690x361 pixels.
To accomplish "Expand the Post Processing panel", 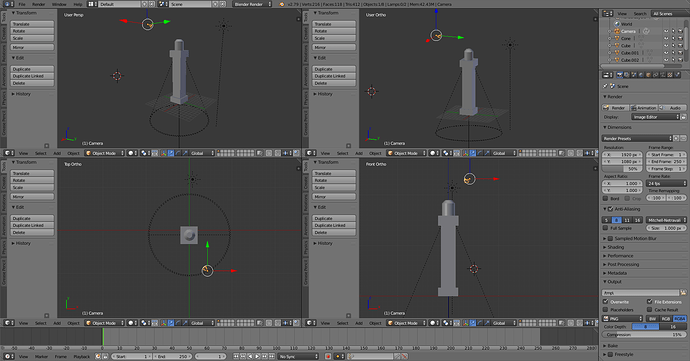I will click(x=623, y=265).
